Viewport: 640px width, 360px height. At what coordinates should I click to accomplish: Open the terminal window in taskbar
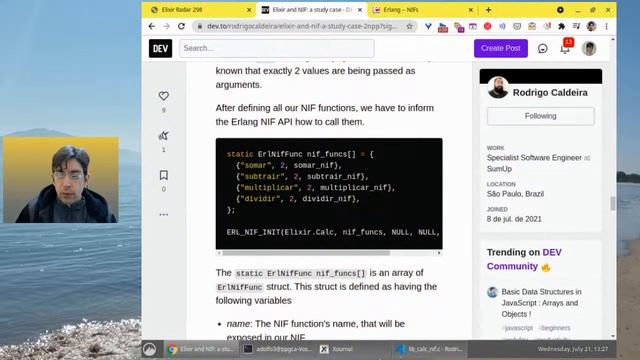click(x=278, y=349)
